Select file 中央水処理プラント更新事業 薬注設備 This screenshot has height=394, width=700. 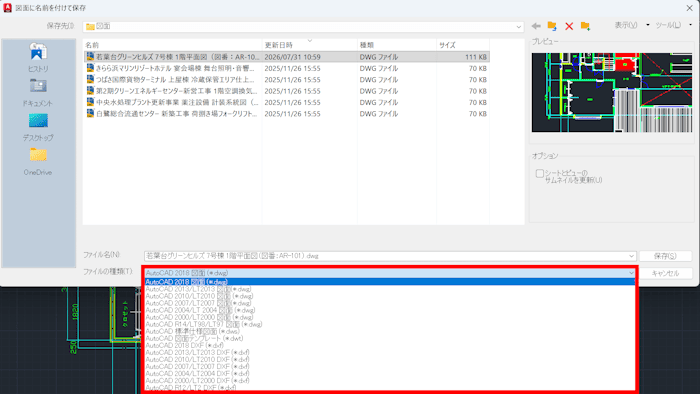point(286,102)
